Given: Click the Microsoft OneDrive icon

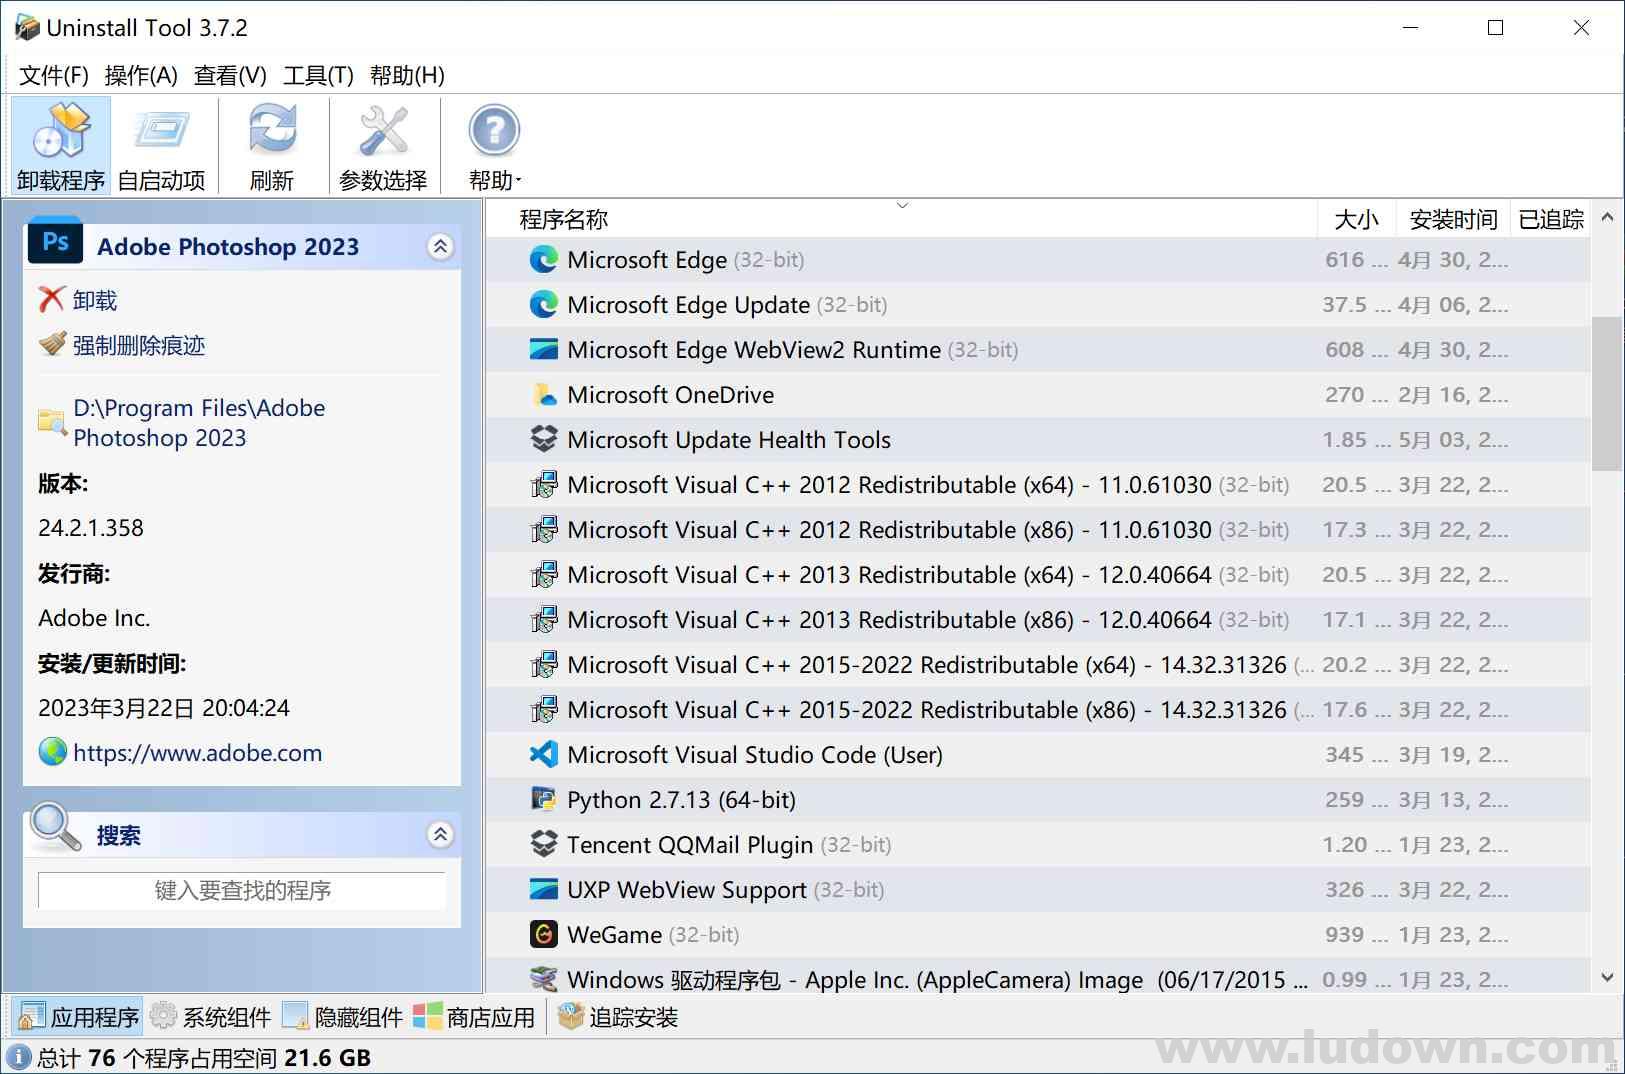Looking at the screenshot, I should (543, 395).
